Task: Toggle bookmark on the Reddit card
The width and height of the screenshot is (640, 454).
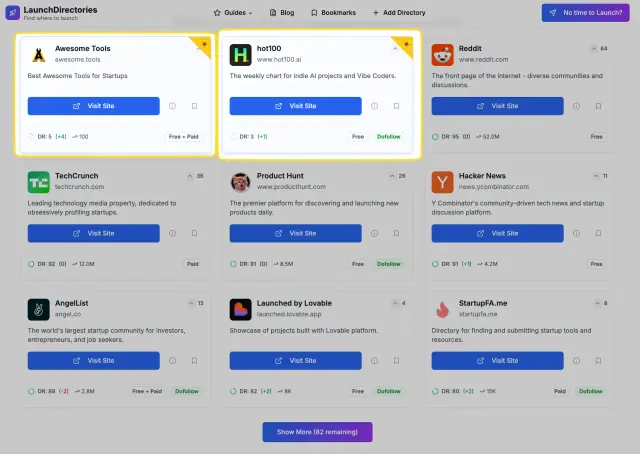Action: click(x=598, y=106)
